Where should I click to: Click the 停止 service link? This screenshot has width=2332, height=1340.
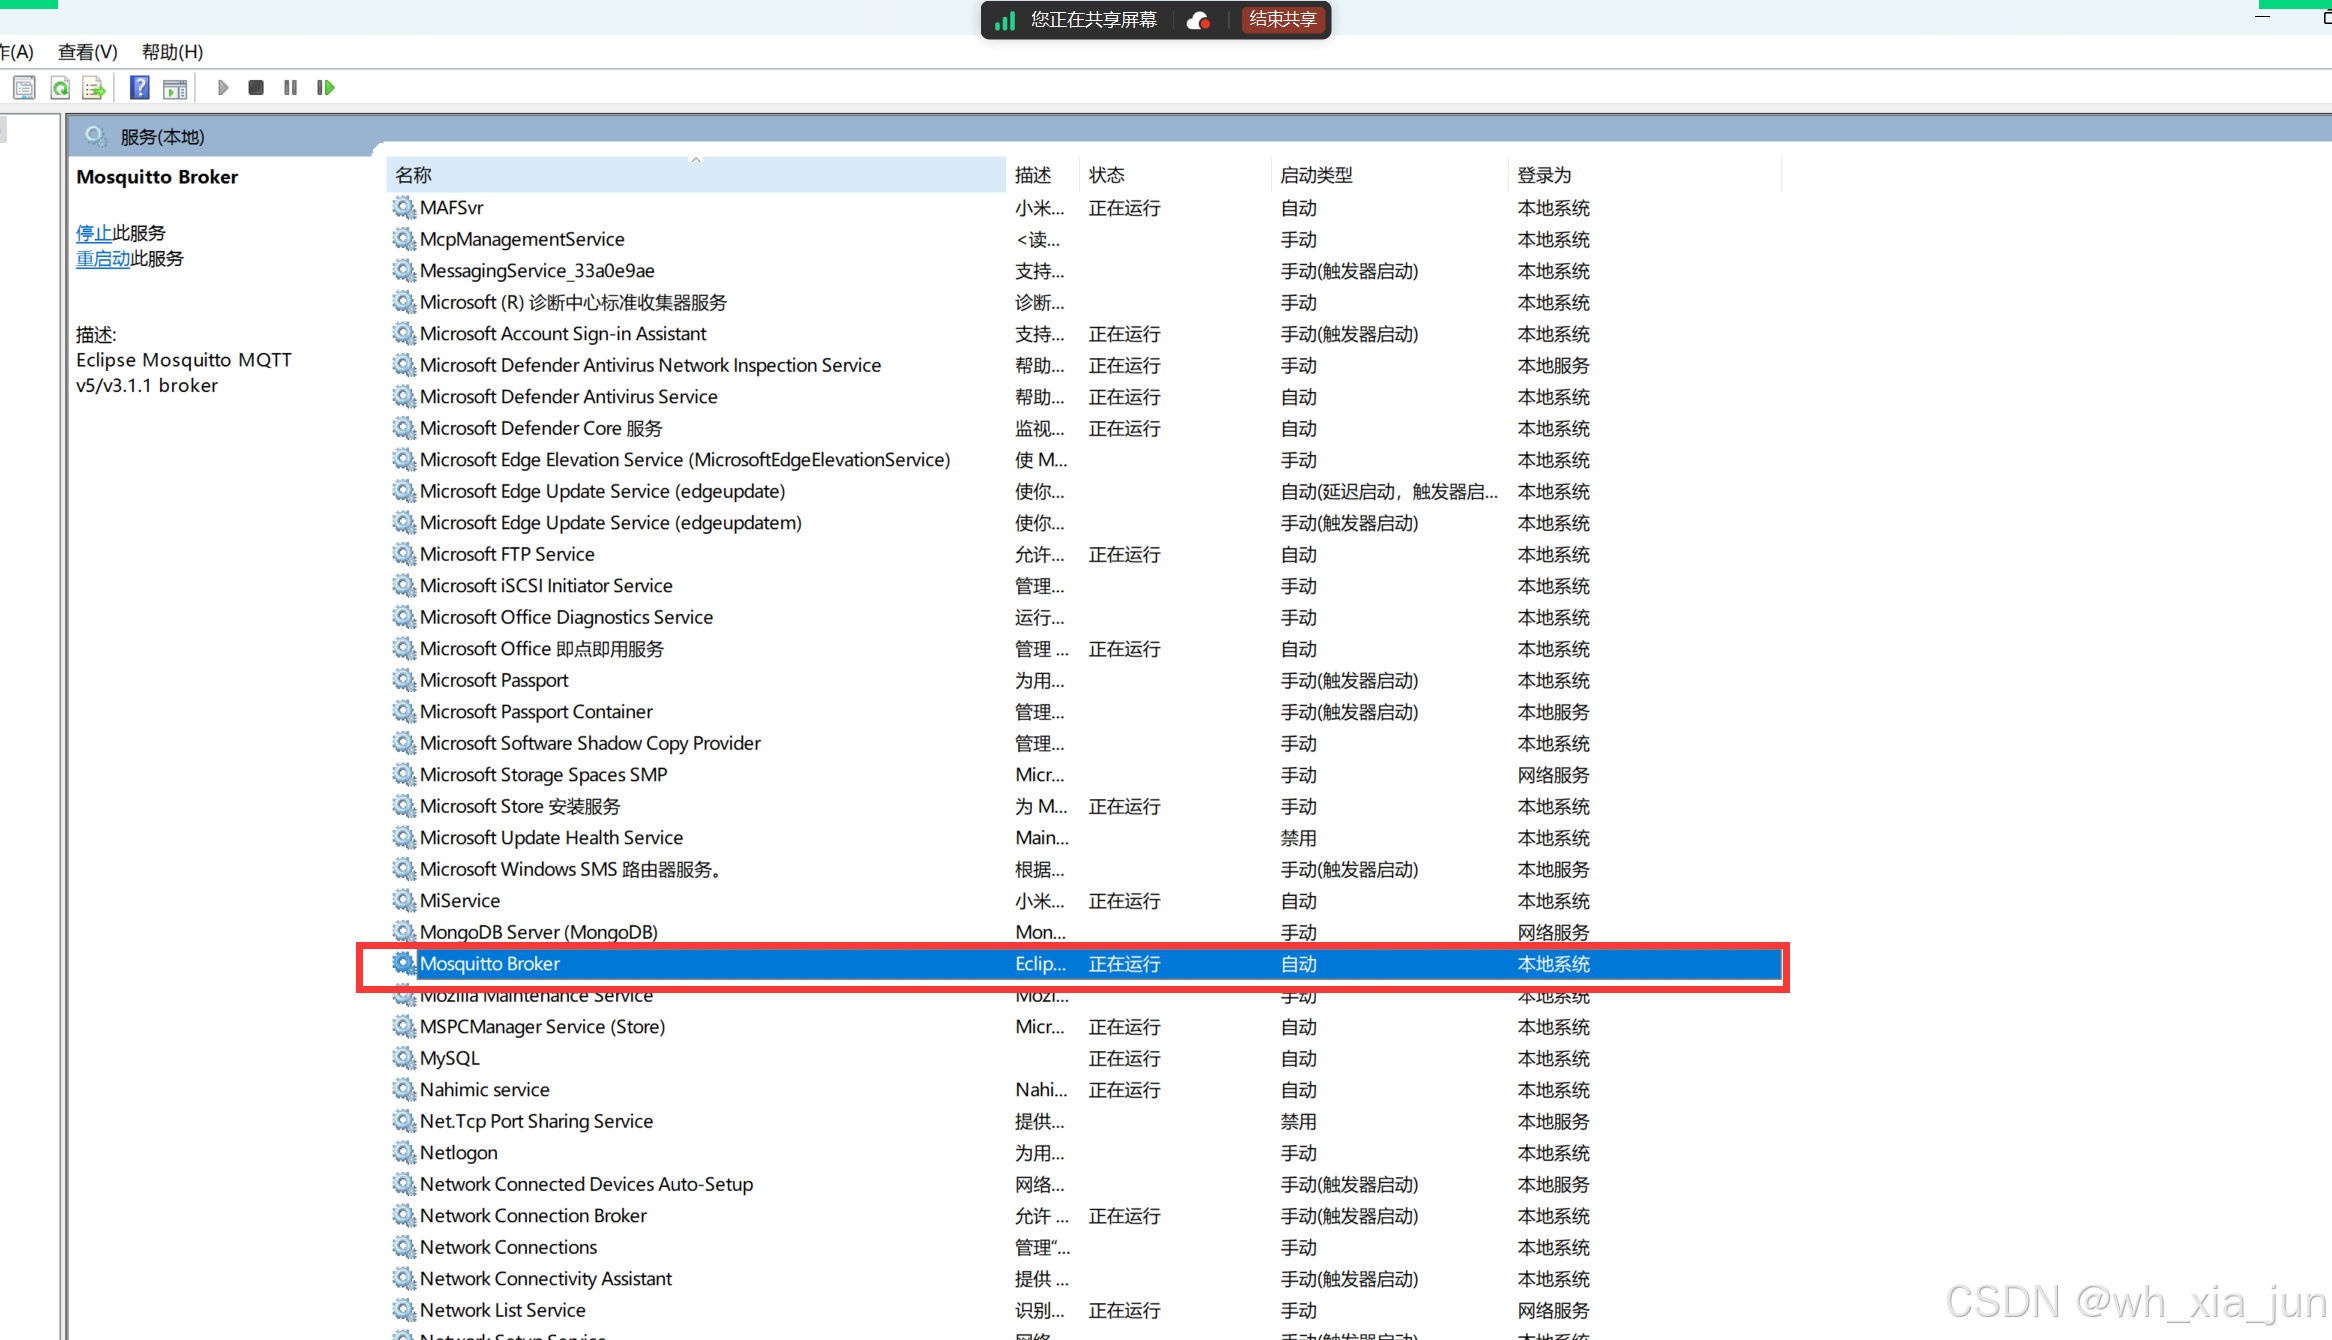pos(94,233)
